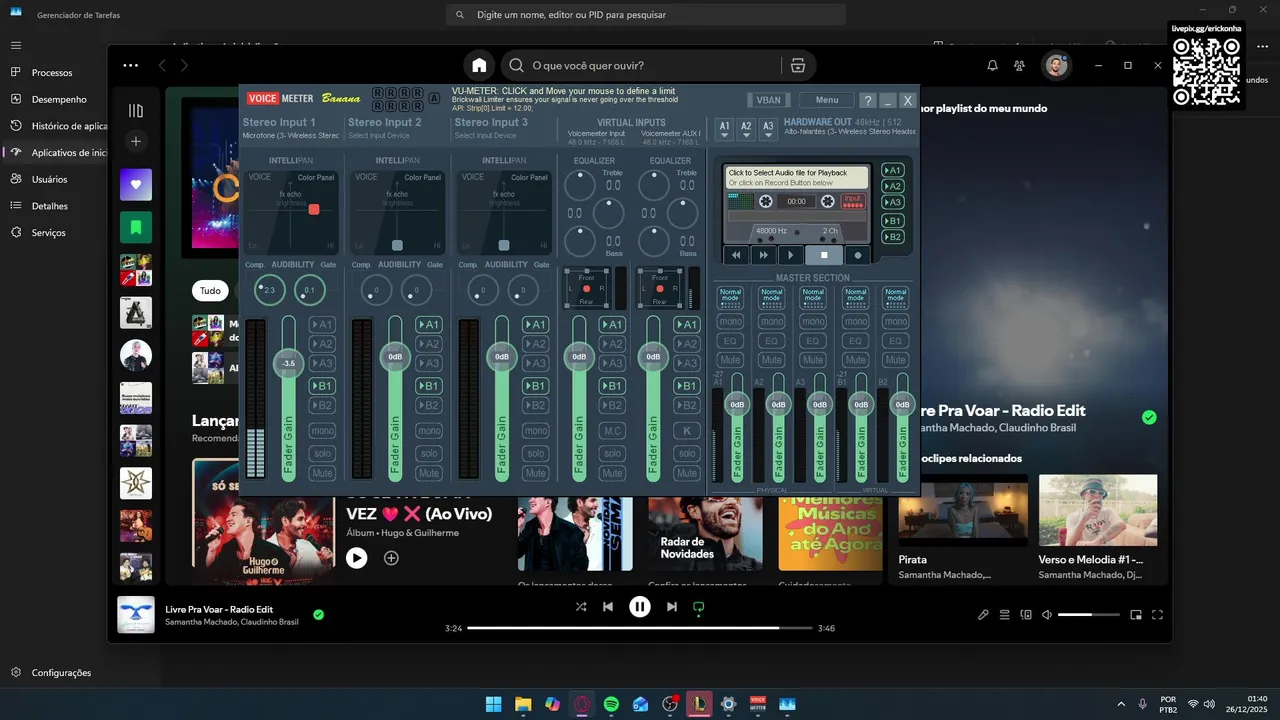This screenshot has height=720, width=1280.
Task: Open Spotify three-dot main menu
Action: click(x=131, y=65)
